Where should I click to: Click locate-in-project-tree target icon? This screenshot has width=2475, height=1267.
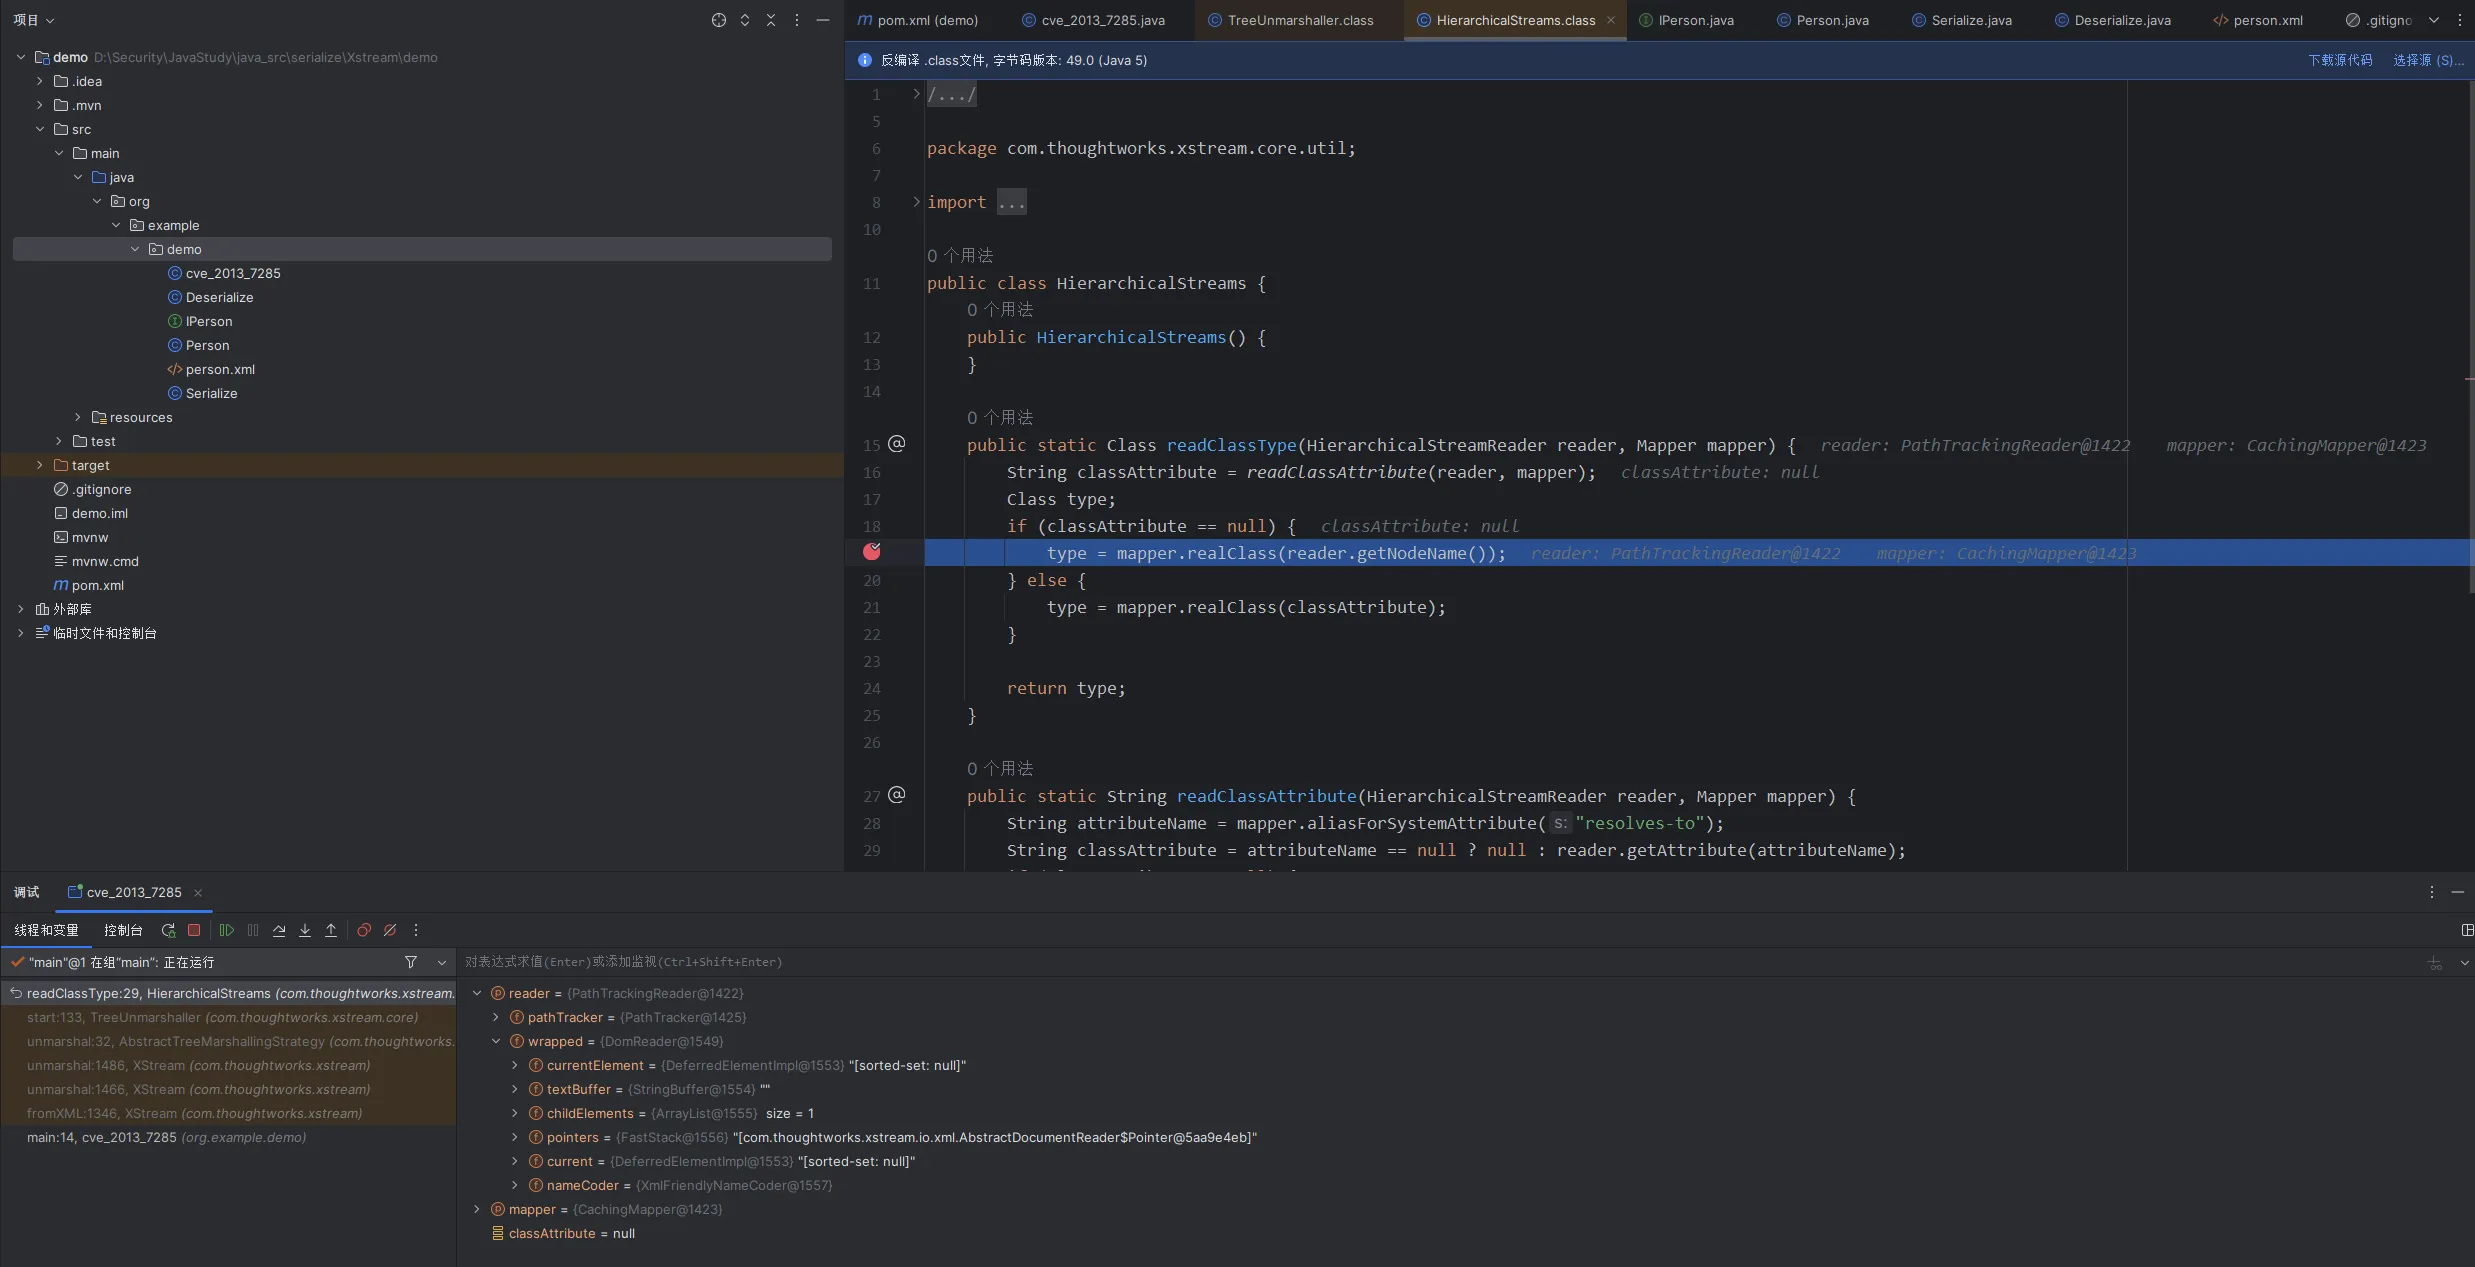click(718, 20)
